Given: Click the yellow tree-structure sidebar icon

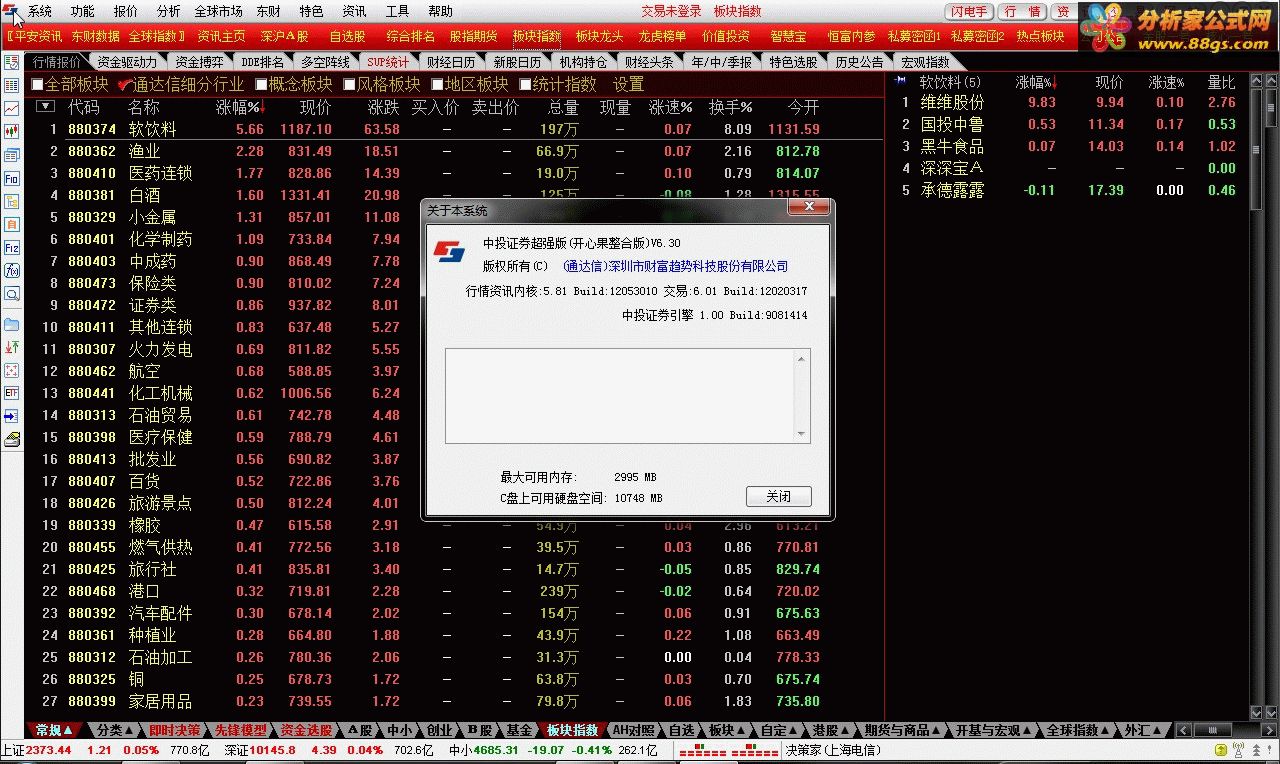Looking at the screenshot, I should (12, 201).
